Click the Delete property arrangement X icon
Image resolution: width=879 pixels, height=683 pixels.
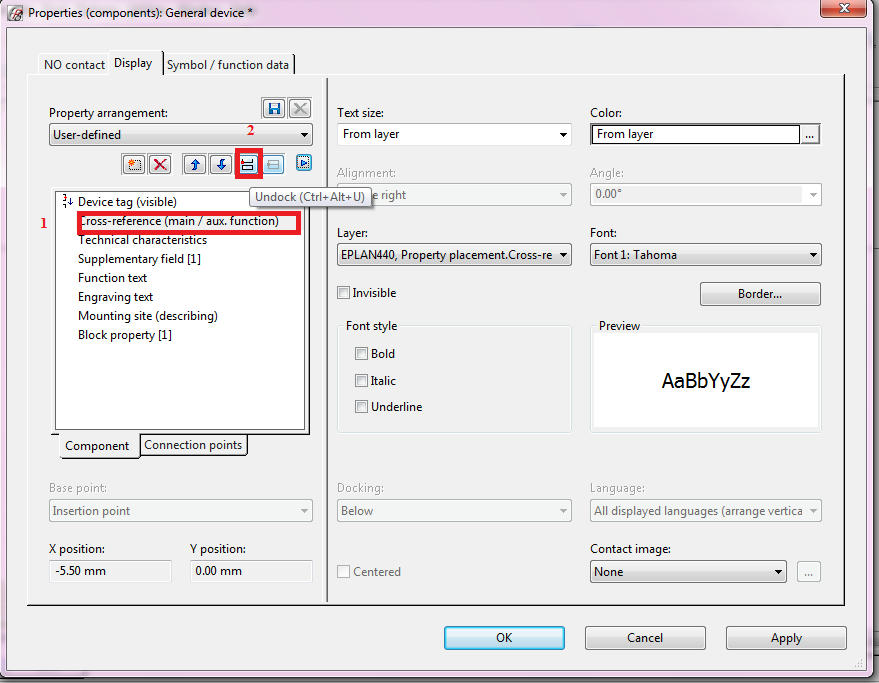300,108
